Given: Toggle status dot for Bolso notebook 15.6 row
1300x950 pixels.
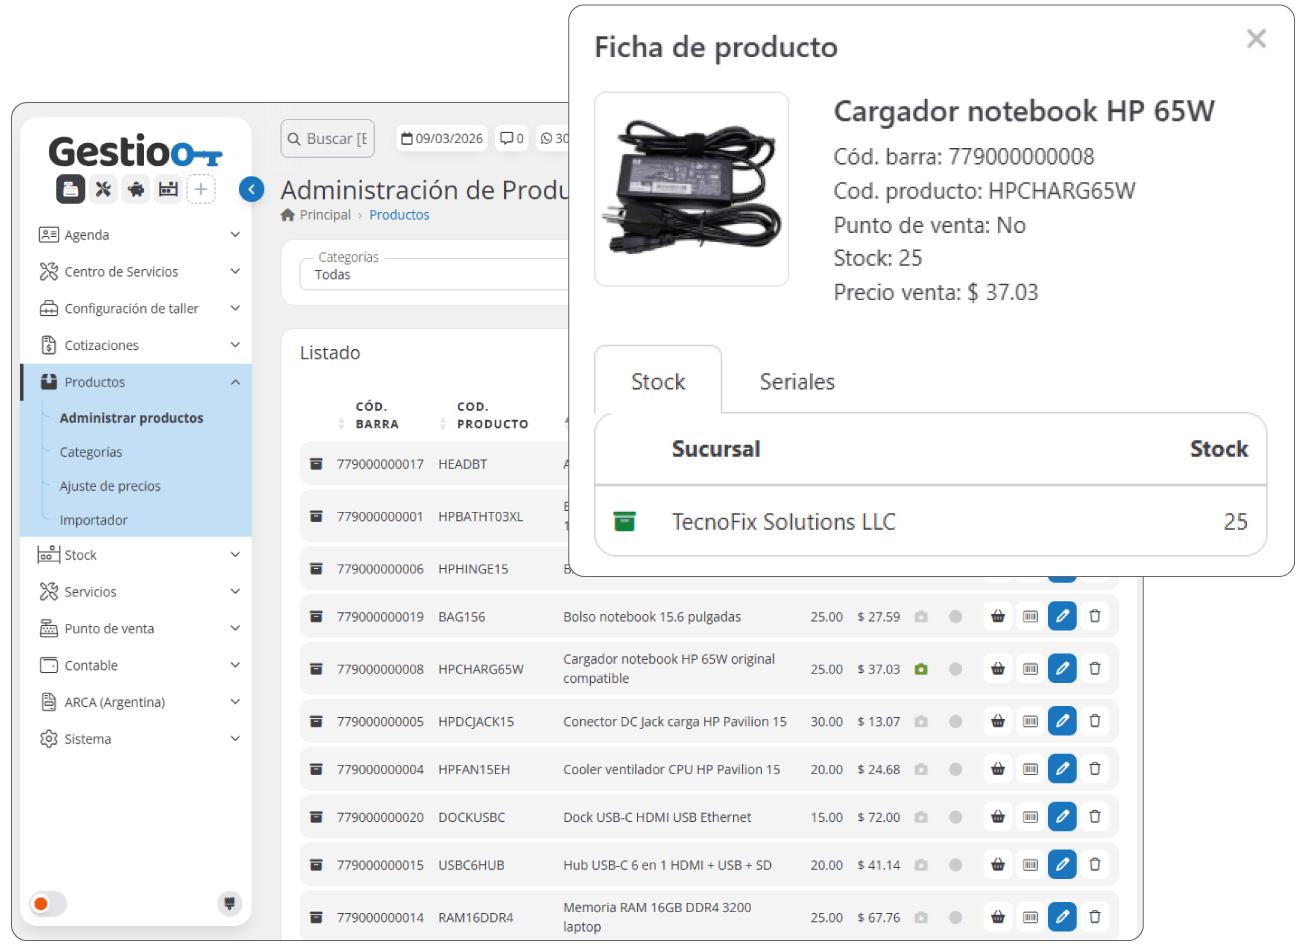Looking at the screenshot, I should click(x=956, y=617).
